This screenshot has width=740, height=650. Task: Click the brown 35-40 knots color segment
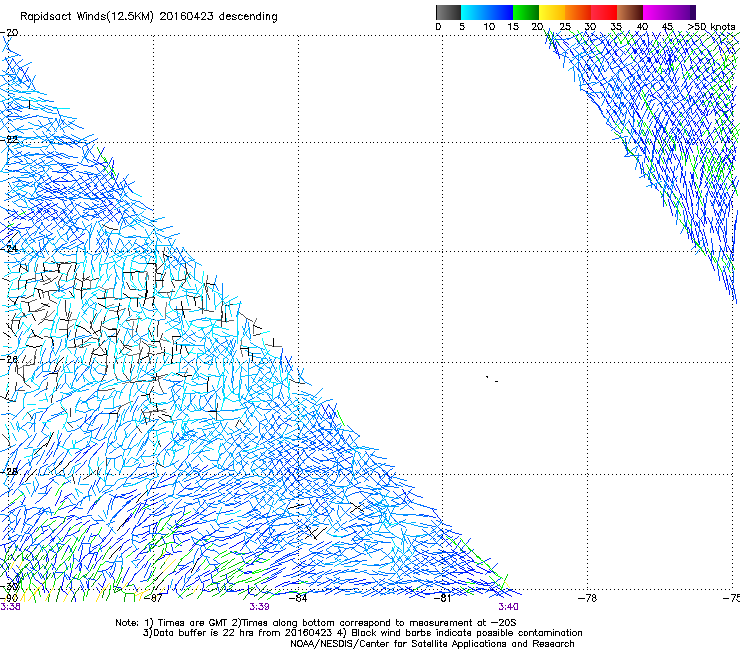pyautogui.click(x=630, y=12)
